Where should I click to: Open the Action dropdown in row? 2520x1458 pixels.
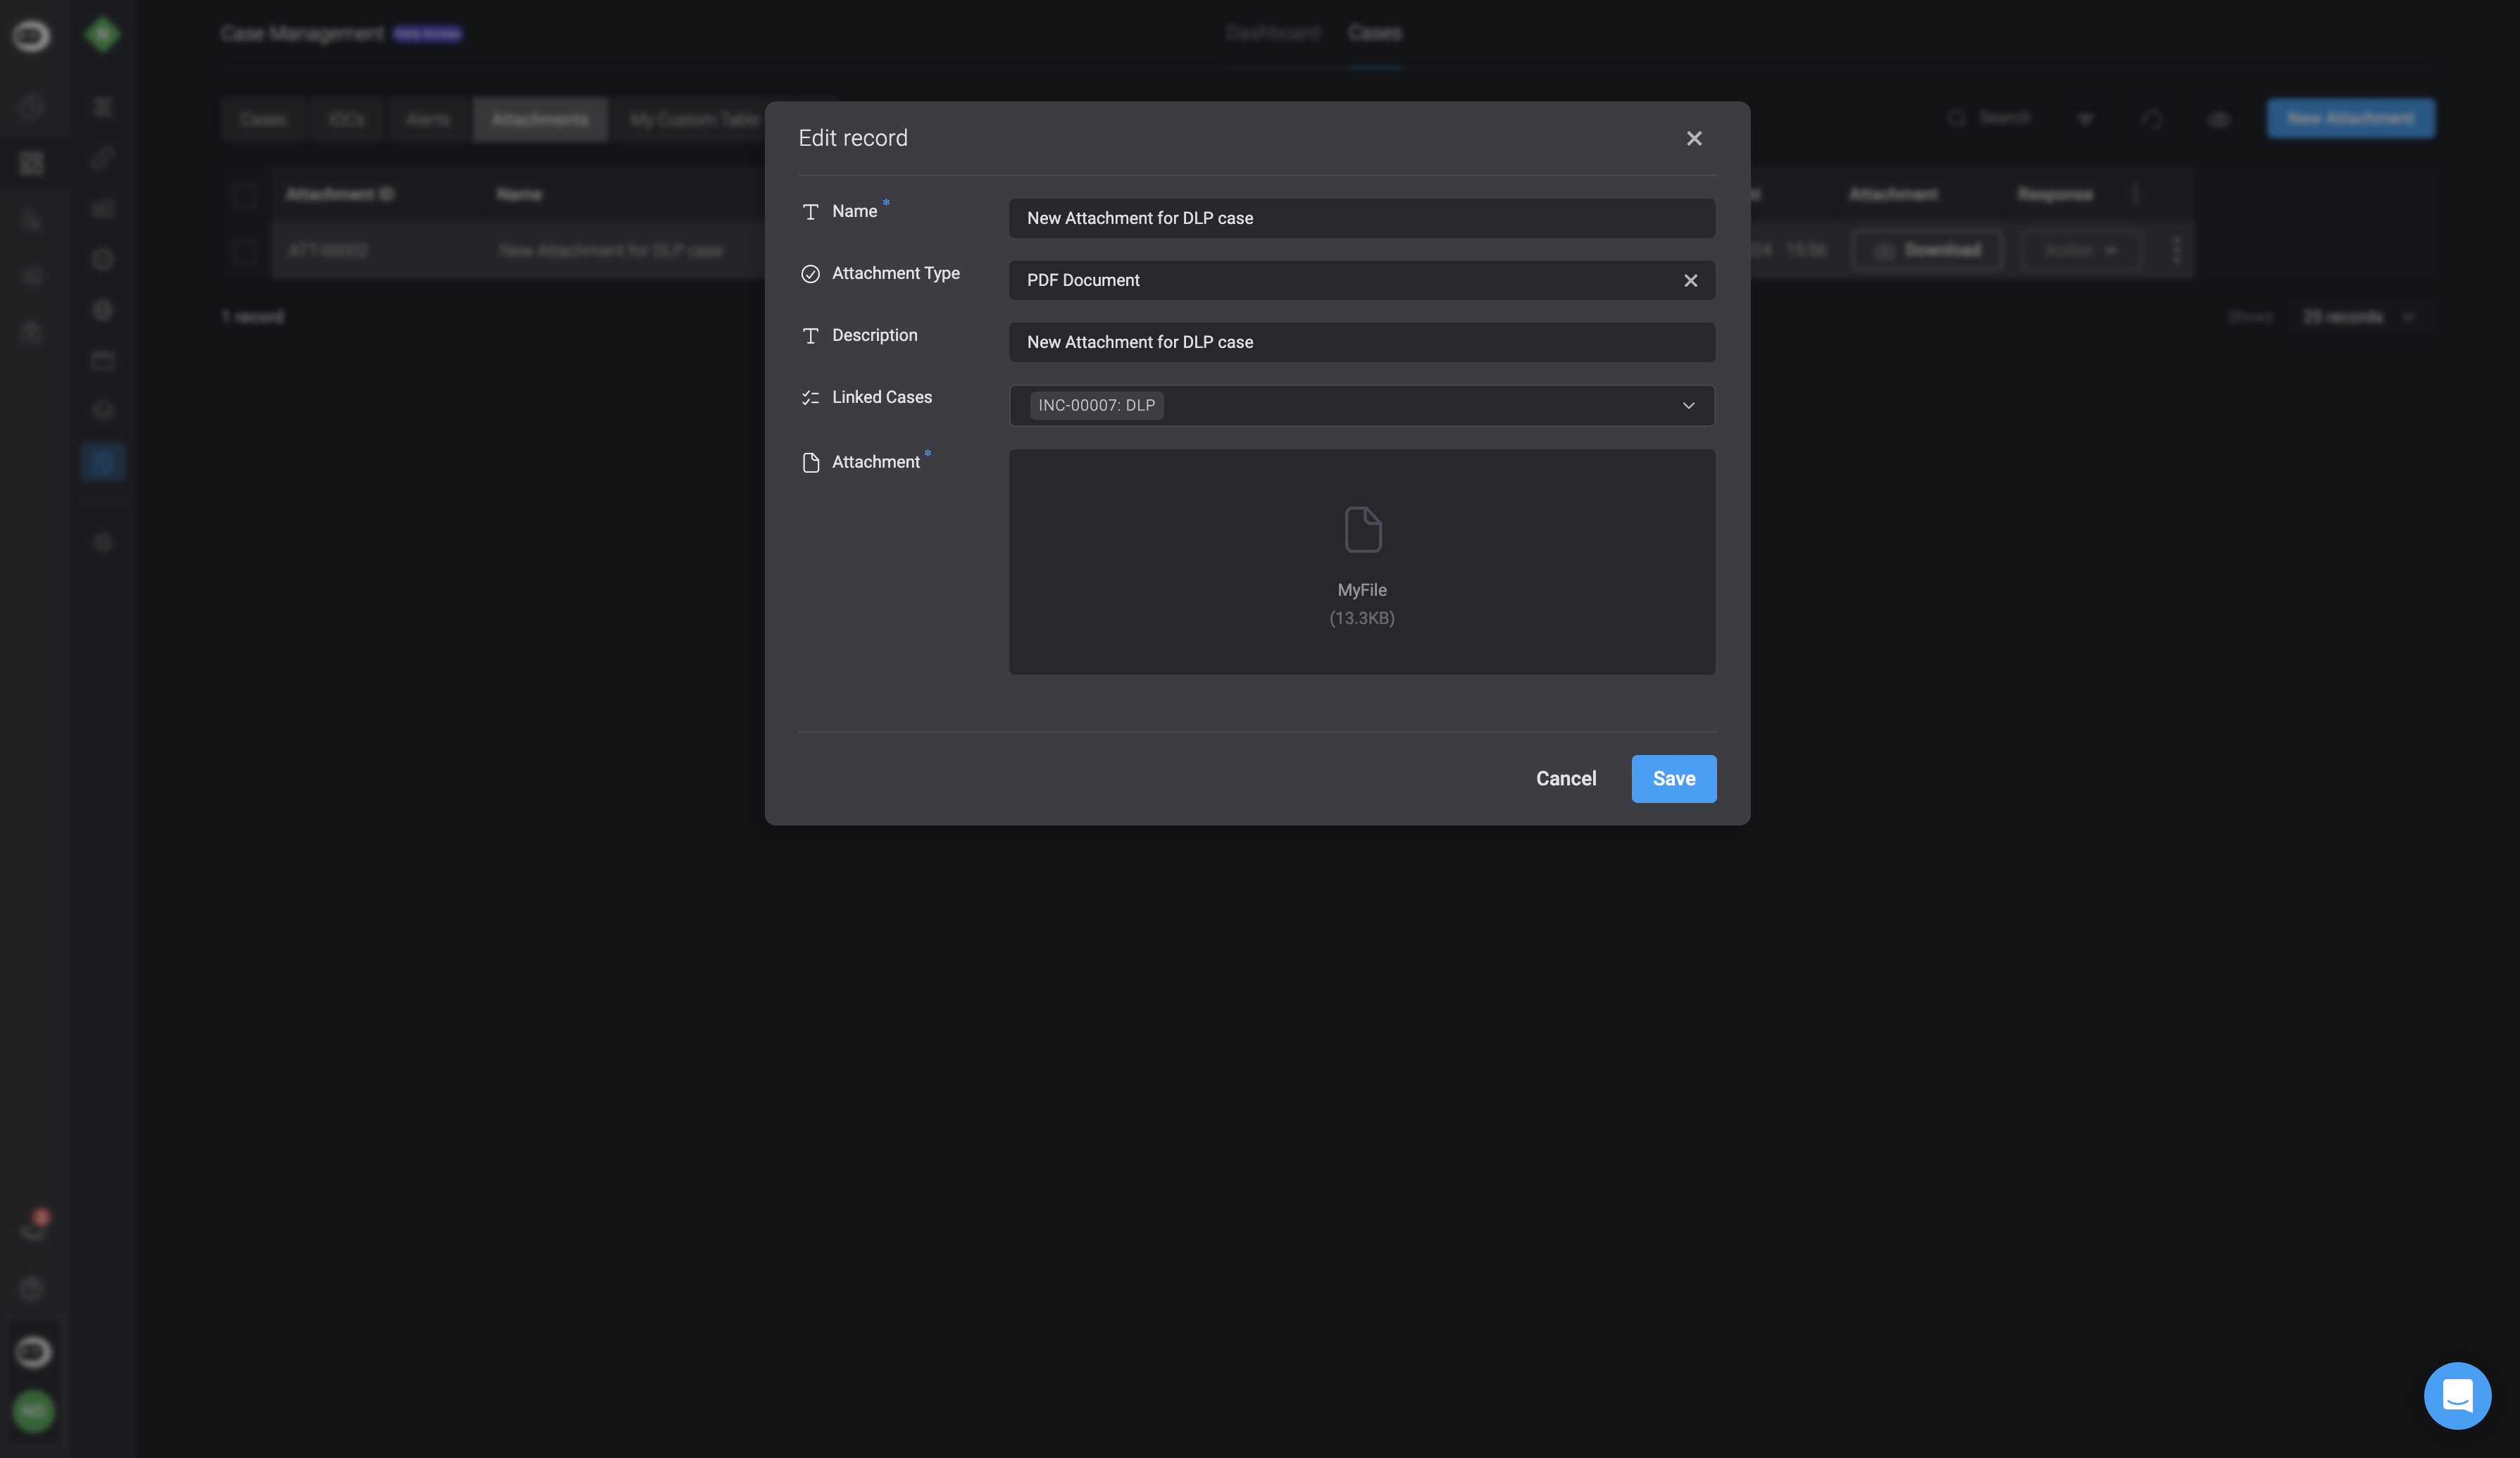coord(2080,251)
